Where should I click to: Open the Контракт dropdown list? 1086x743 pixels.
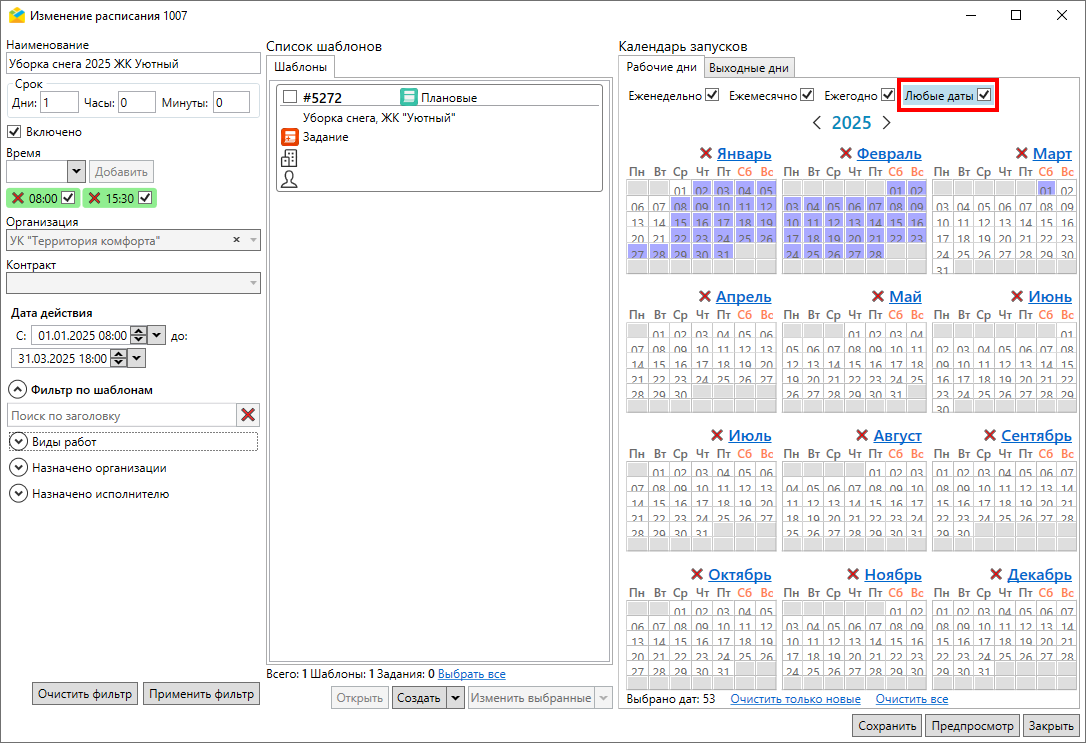(252, 283)
